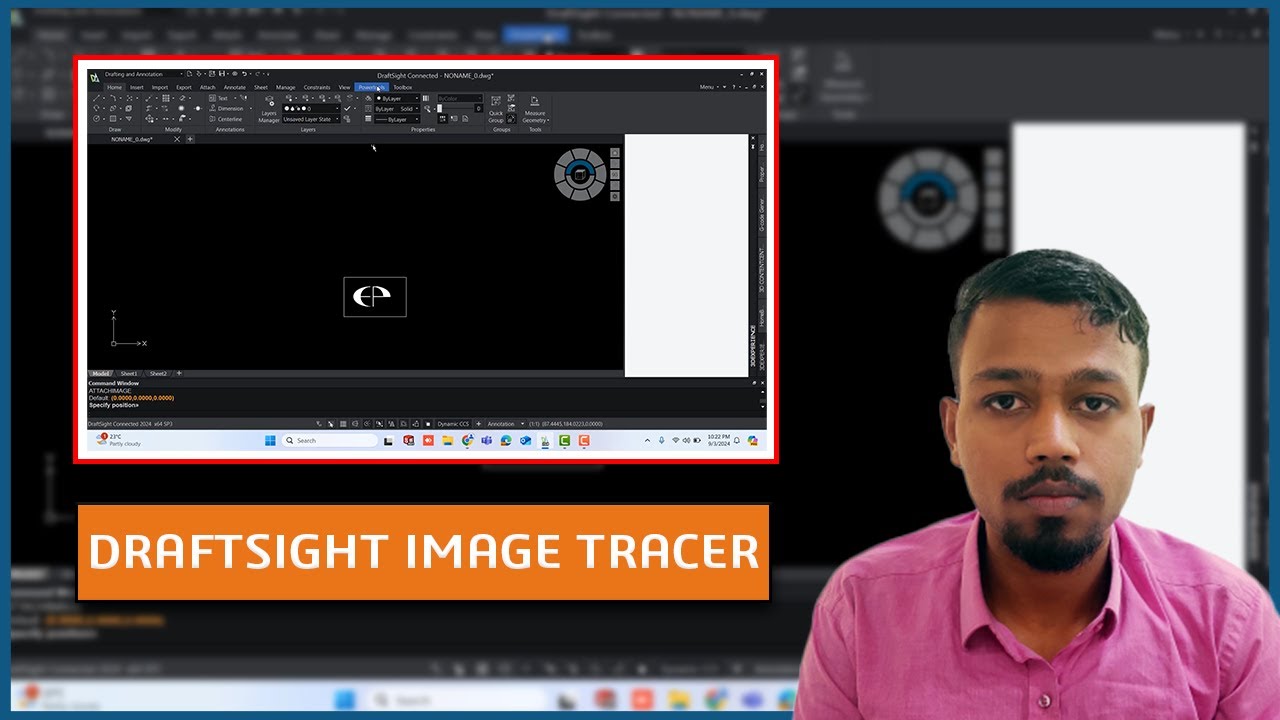Open the weather widget showing 23°C
Viewport: 1280px width, 720px height.
[118, 440]
